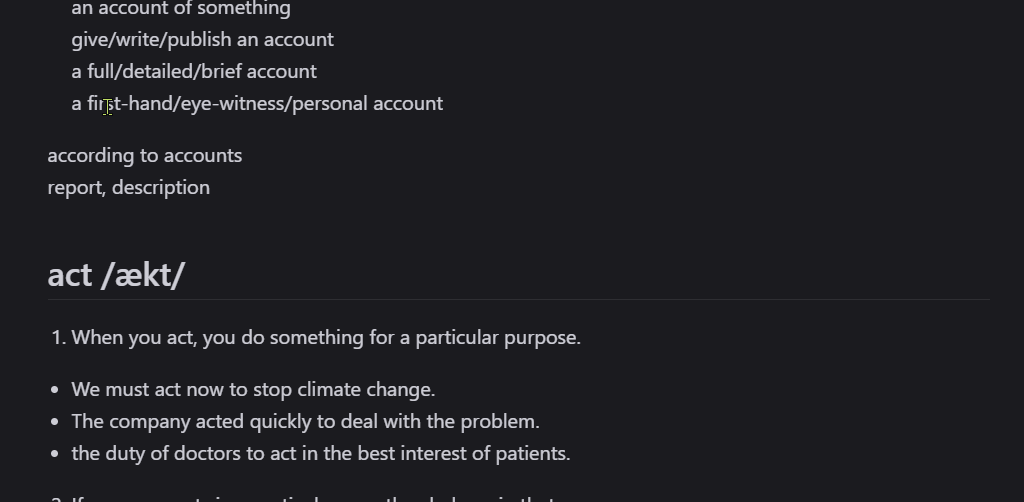
Task: Click the word "patients" in last bullet
Action: pos(531,453)
